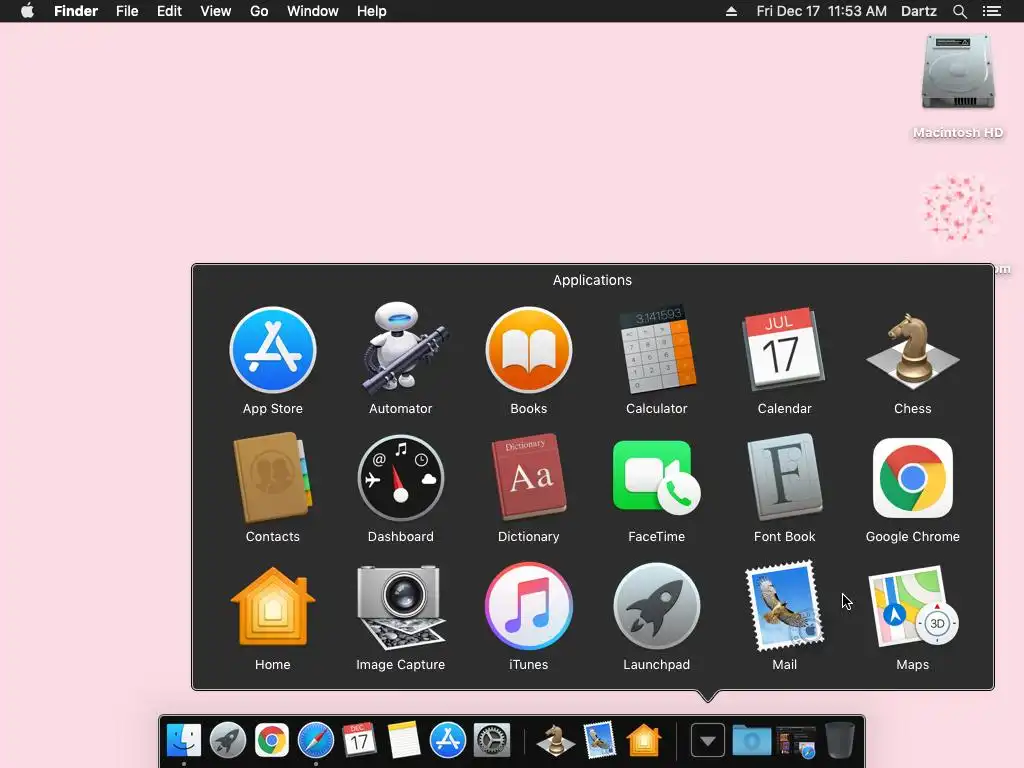Screen dimensions: 1024x768
Task: Open the File menu
Action: point(127,11)
